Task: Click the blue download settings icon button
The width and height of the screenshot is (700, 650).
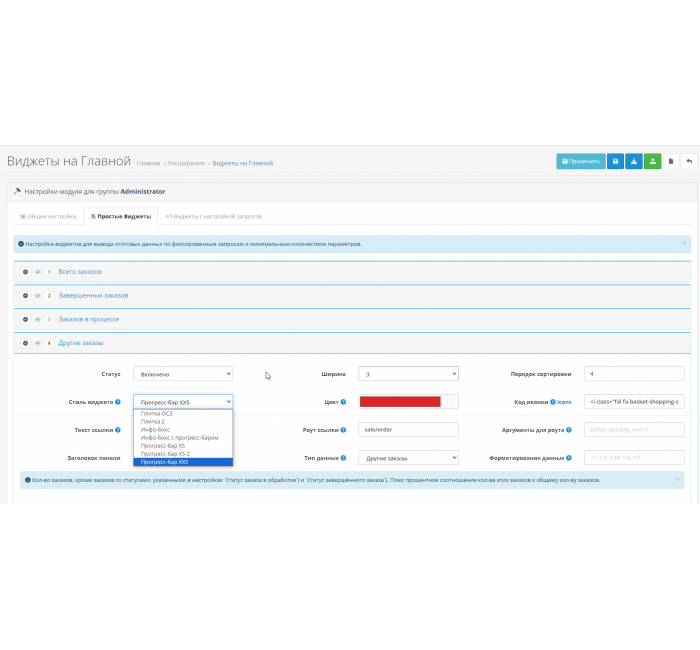Action: coord(634,161)
